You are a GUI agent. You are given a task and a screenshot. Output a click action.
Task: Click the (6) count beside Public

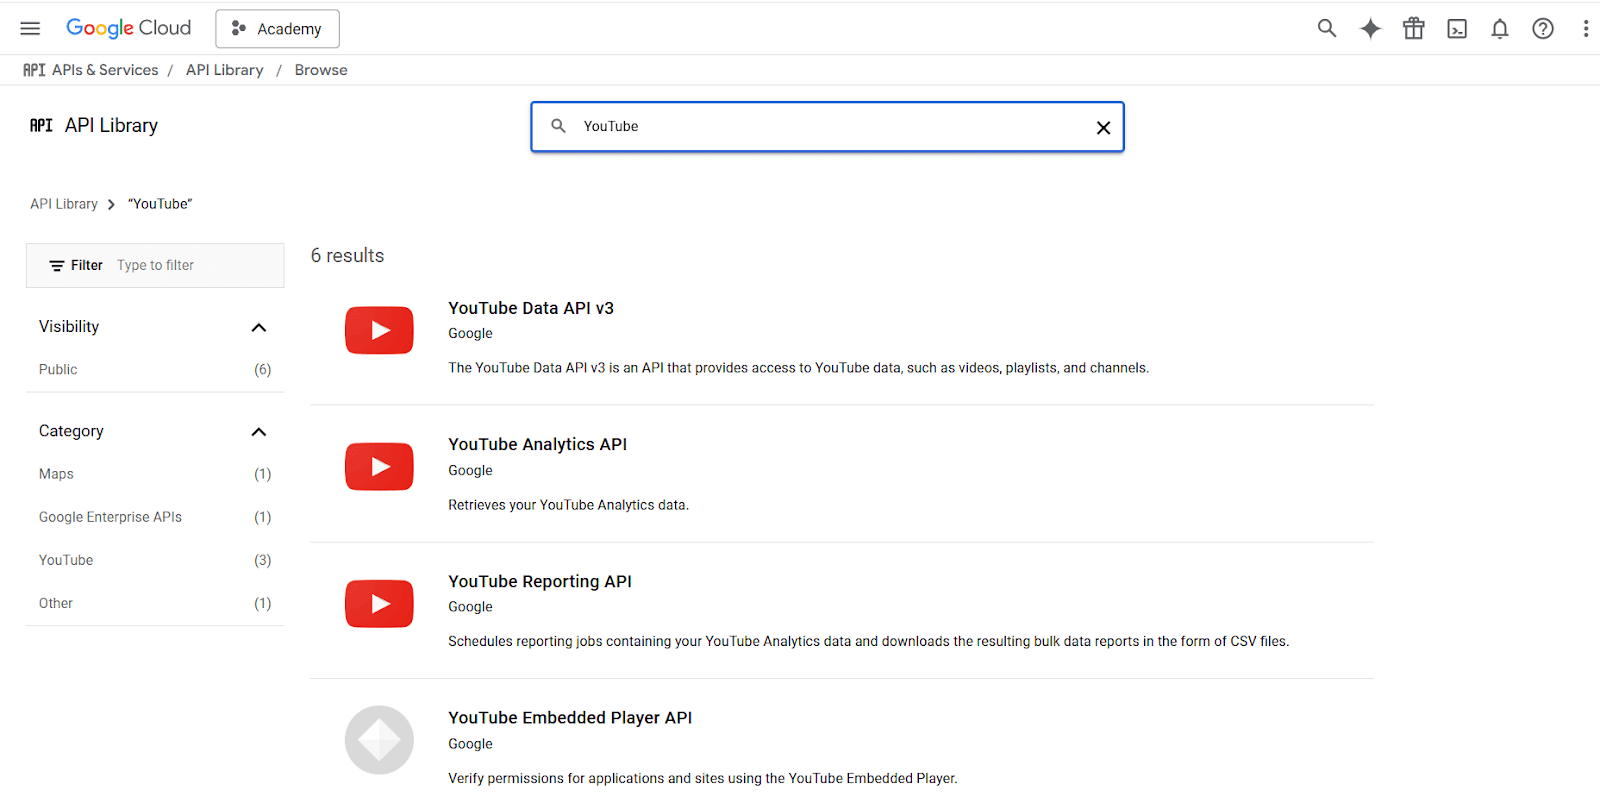click(x=262, y=370)
